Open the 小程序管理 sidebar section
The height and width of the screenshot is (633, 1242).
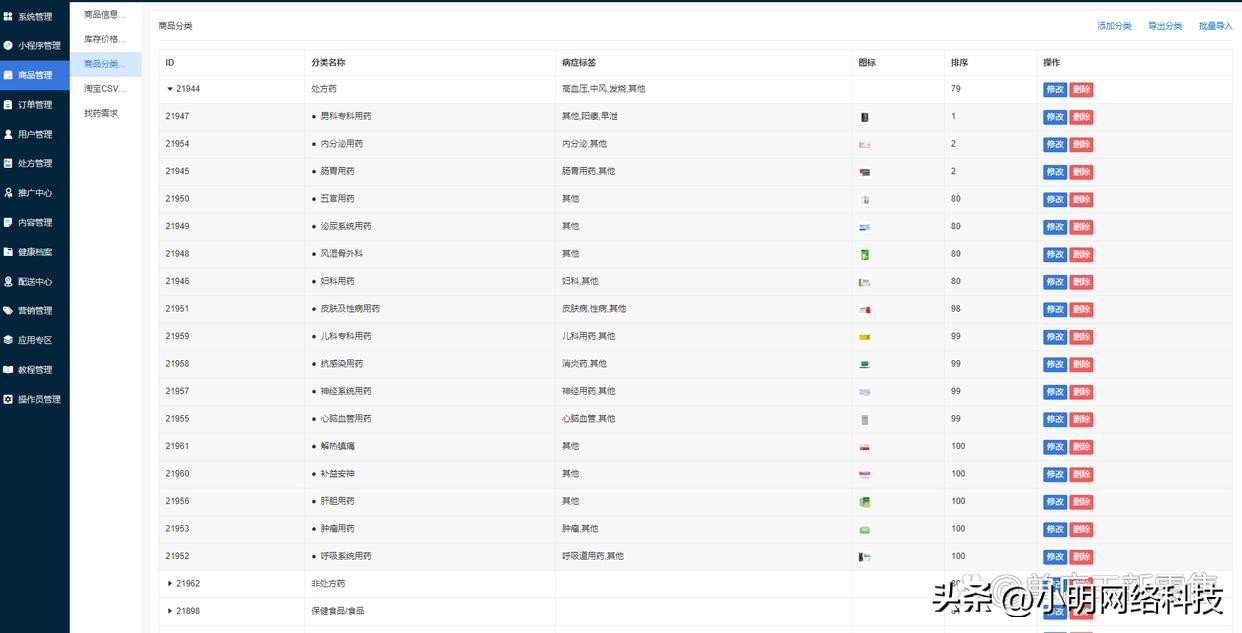[x=35, y=45]
